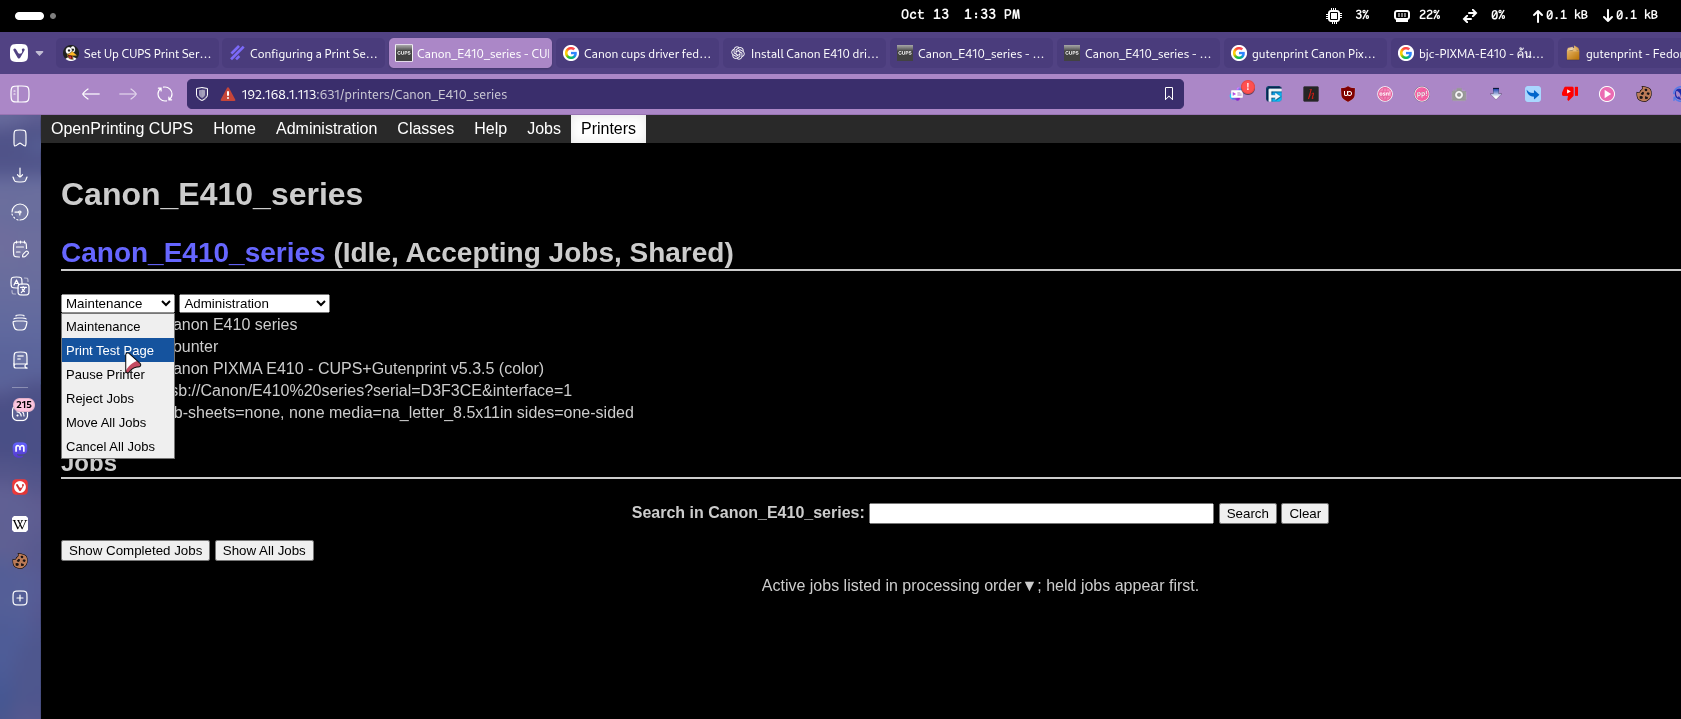Image resolution: width=1681 pixels, height=719 pixels.
Task: Toggle the side panel visibility
Action: (x=20, y=94)
